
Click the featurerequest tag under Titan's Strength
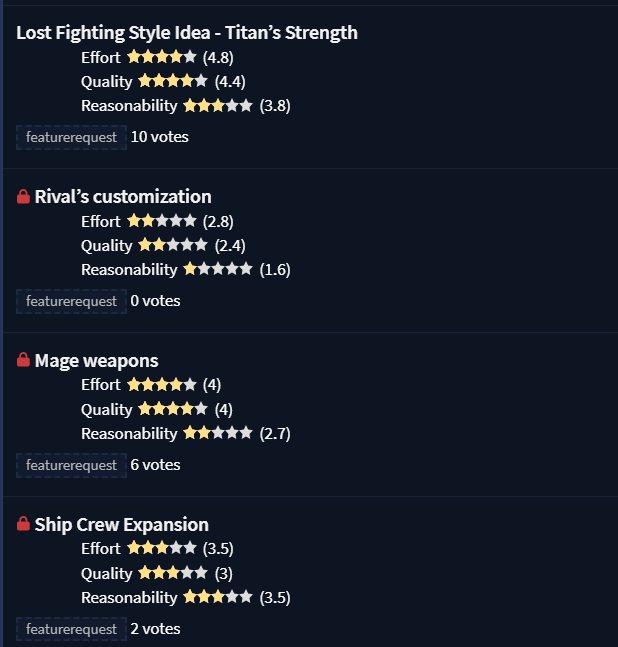[x=71, y=137]
